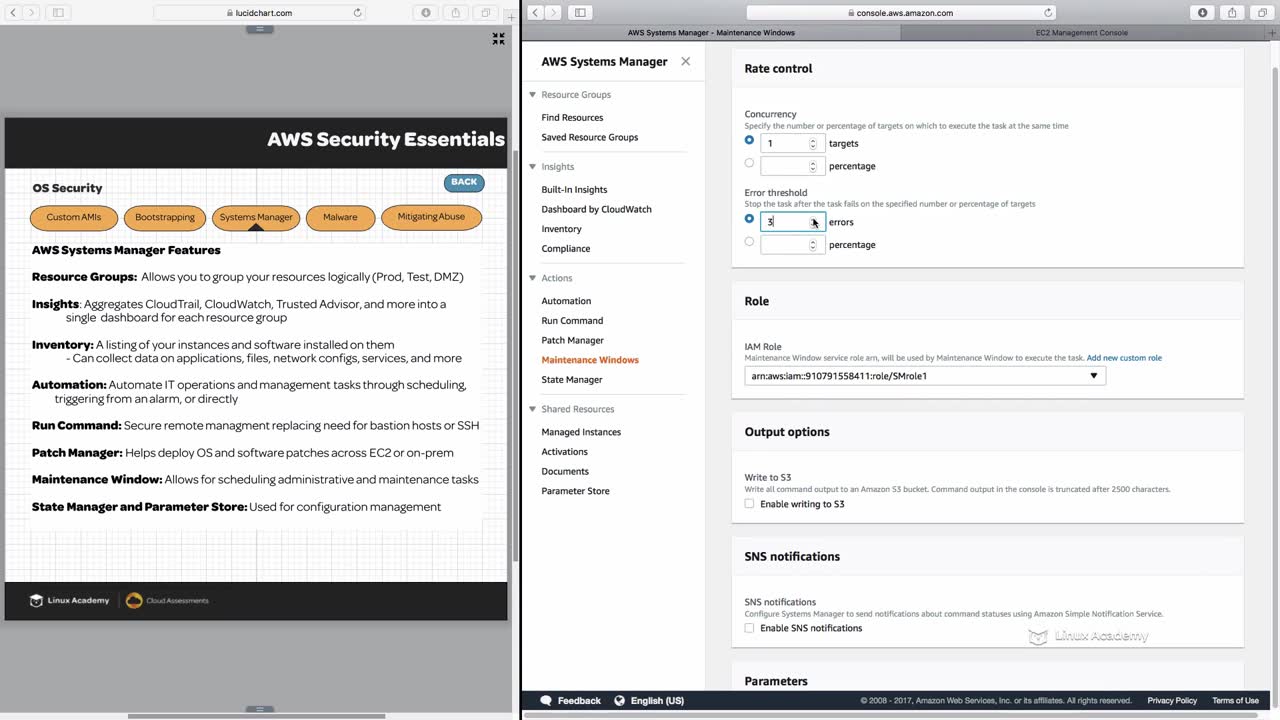Open Saved Resource Groups in the sidebar
The width and height of the screenshot is (1280, 720).
(589, 137)
